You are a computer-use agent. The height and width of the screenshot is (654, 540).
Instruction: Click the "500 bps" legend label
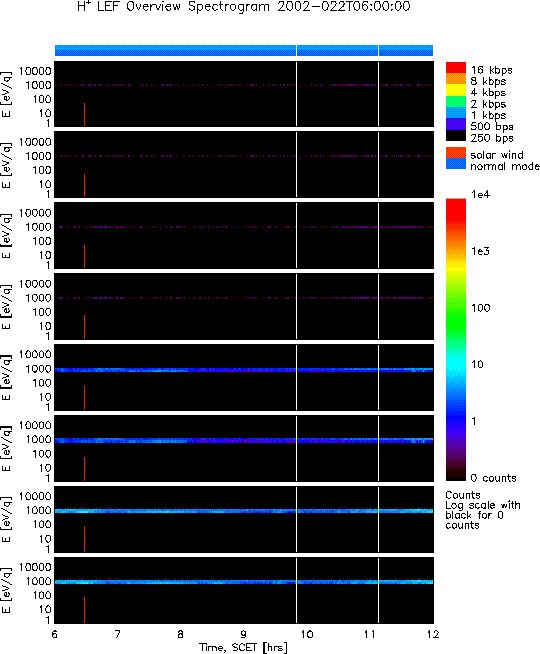click(492, 126)
